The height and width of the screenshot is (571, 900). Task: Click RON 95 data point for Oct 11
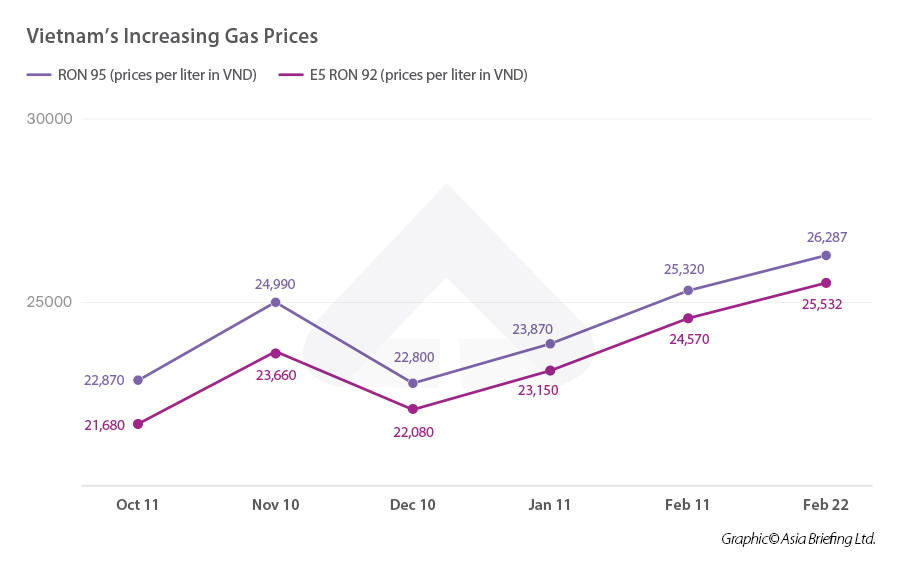click(x=138, y=380)
